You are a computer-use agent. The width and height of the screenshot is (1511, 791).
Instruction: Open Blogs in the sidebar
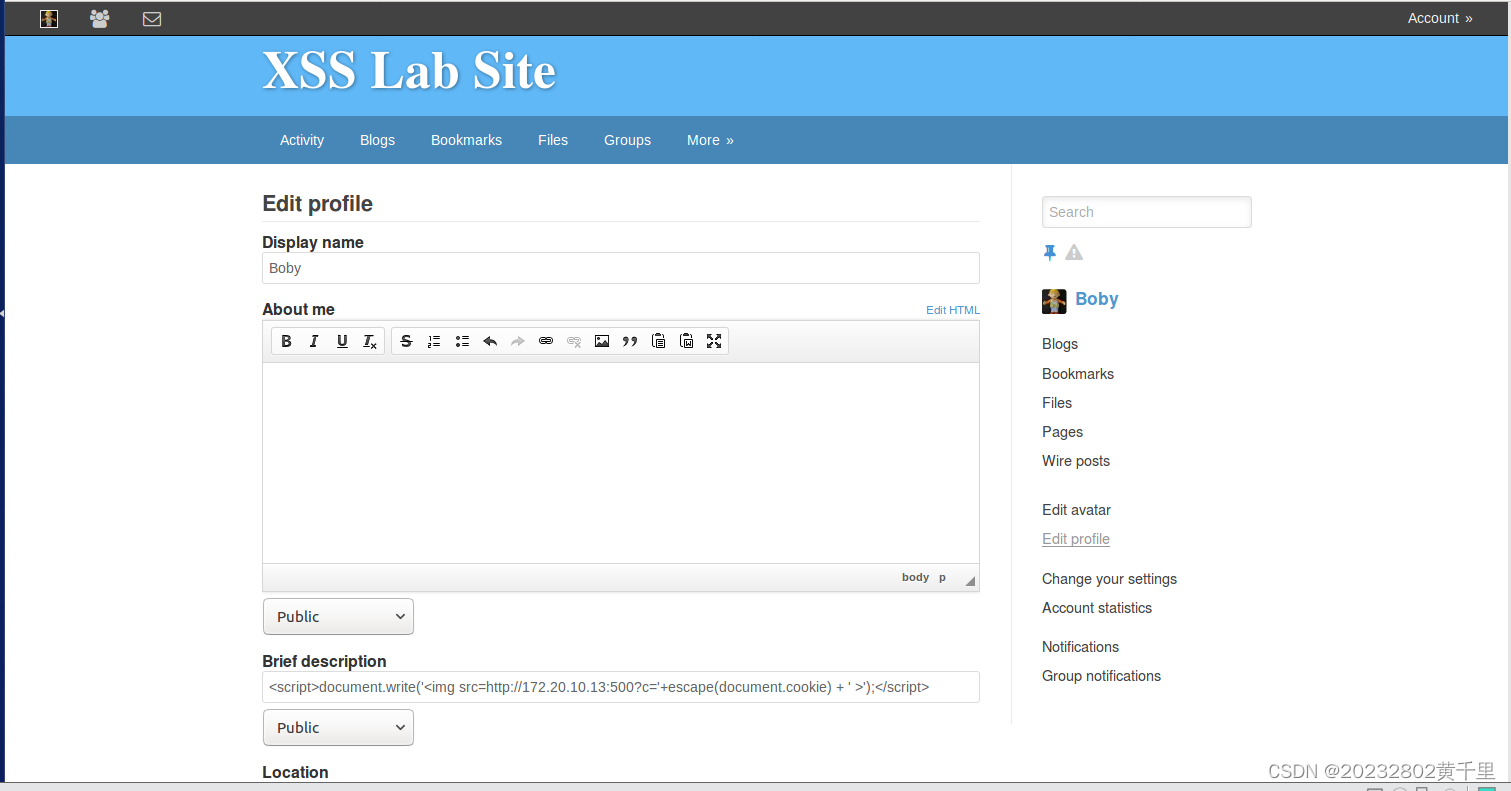(x=1060, y=344)
